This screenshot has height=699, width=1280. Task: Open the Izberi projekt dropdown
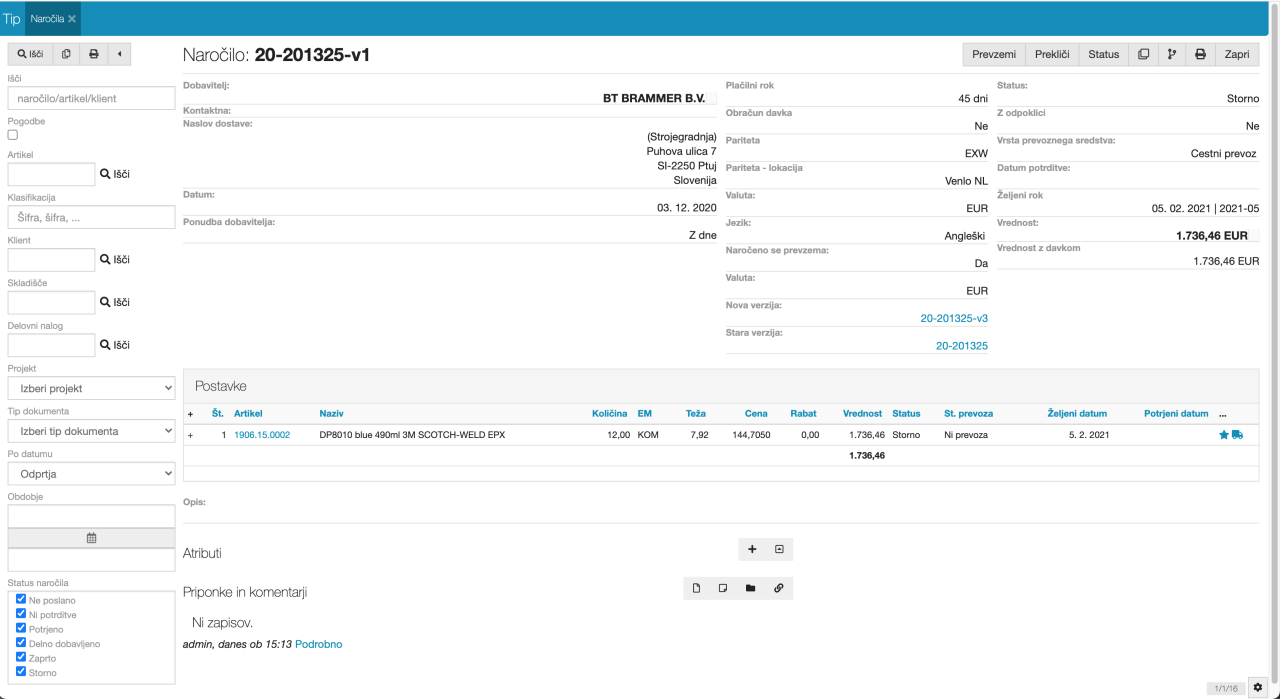[x=91, y=388]
